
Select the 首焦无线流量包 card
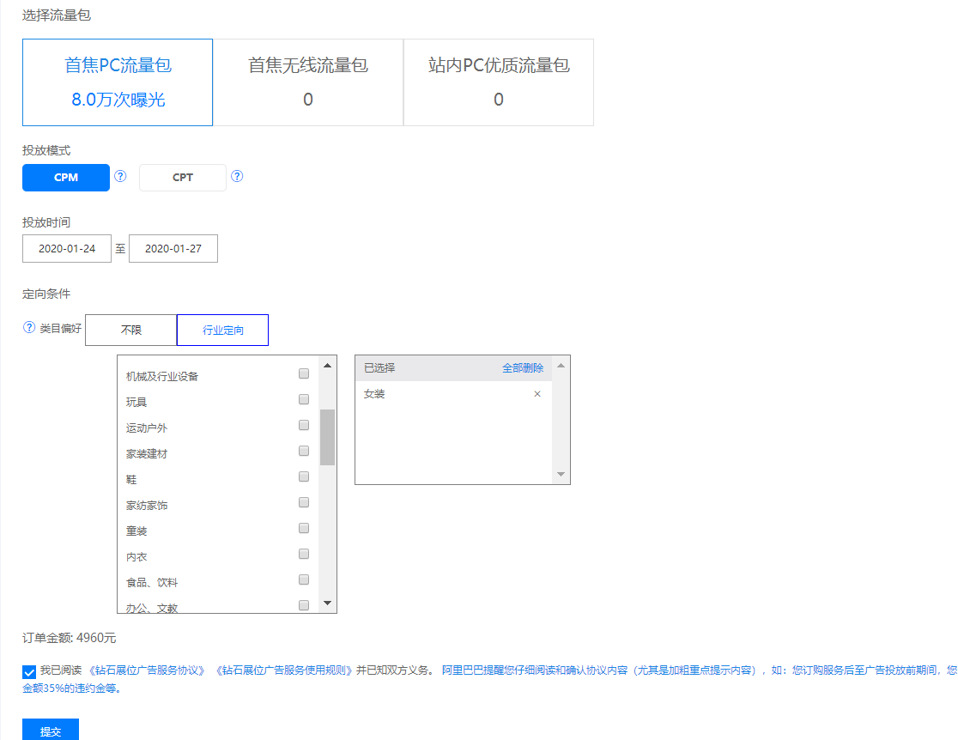click(x=308, y=82)
